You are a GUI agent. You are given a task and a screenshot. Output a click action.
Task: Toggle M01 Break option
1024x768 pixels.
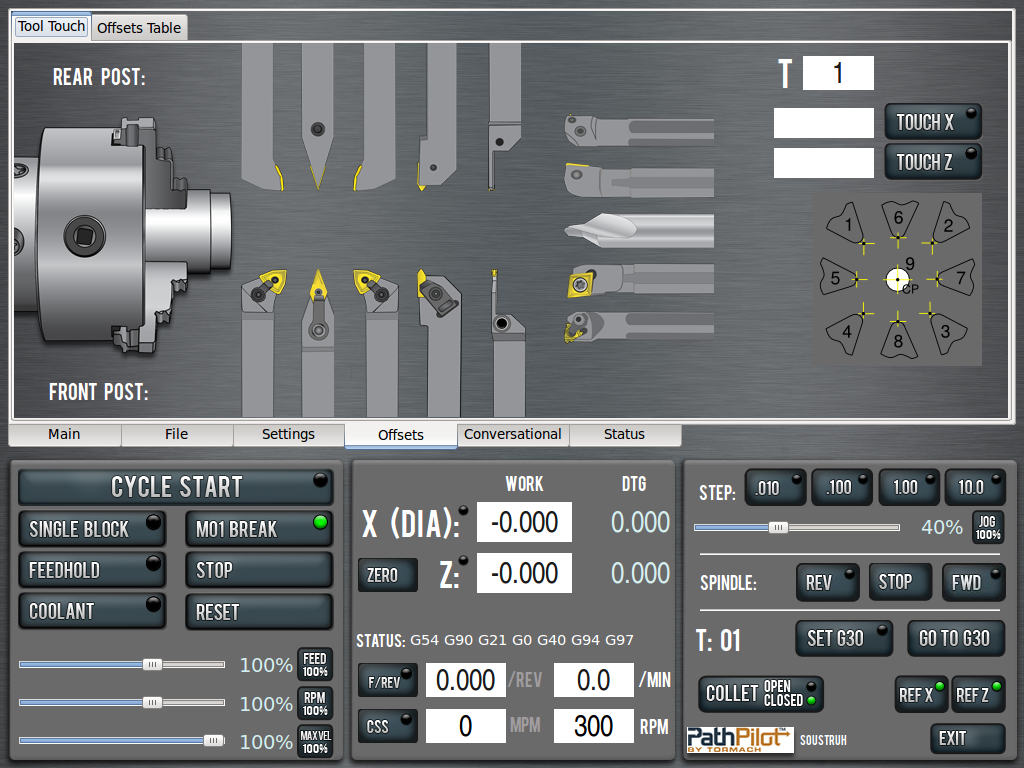(x=258, y=529)
